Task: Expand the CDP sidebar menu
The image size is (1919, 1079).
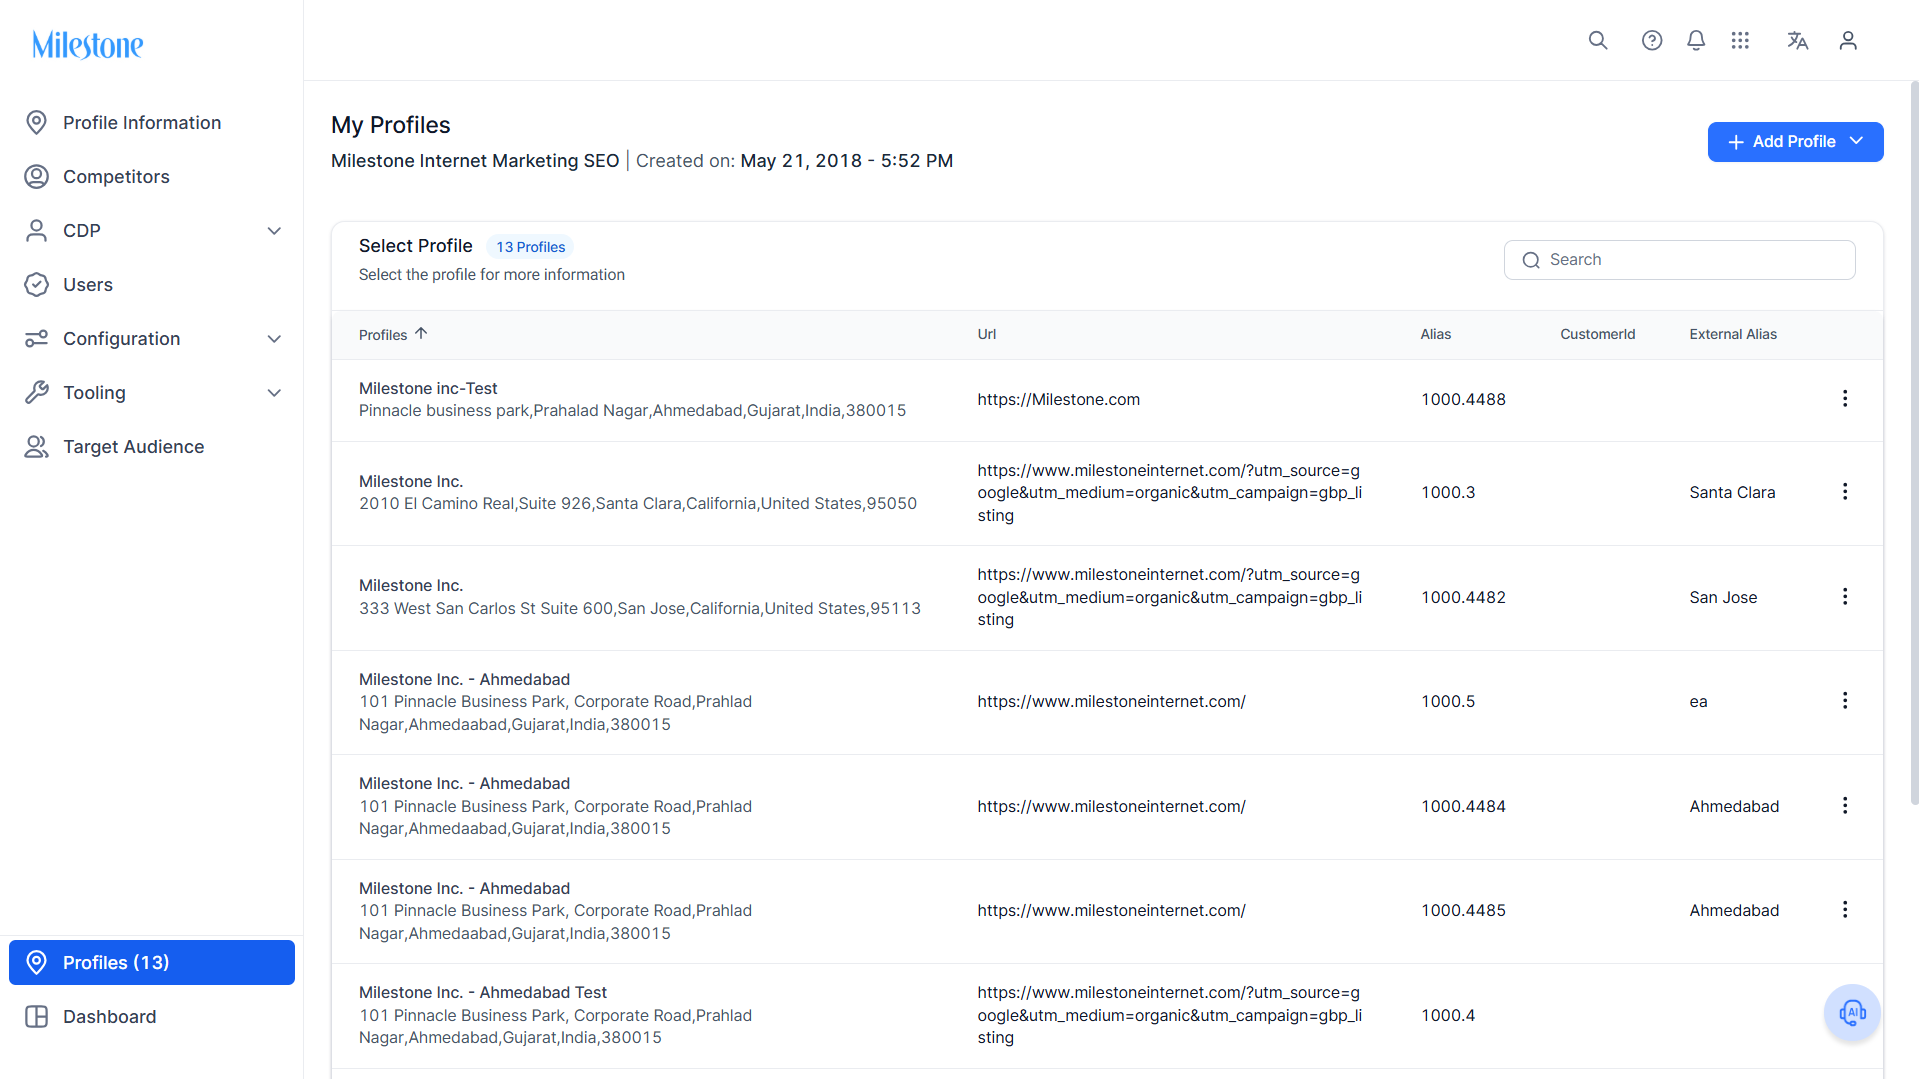Action: pos(274,231)
